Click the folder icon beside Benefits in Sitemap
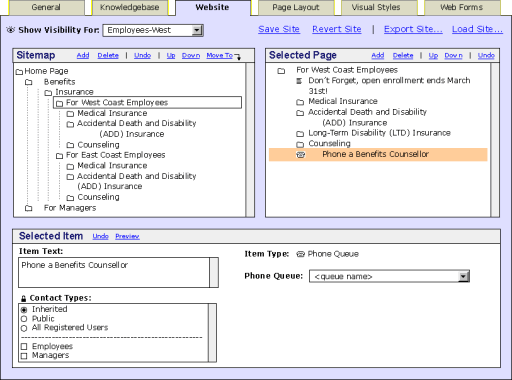Viewport: 512px width, 380px height. click(29, 82)
